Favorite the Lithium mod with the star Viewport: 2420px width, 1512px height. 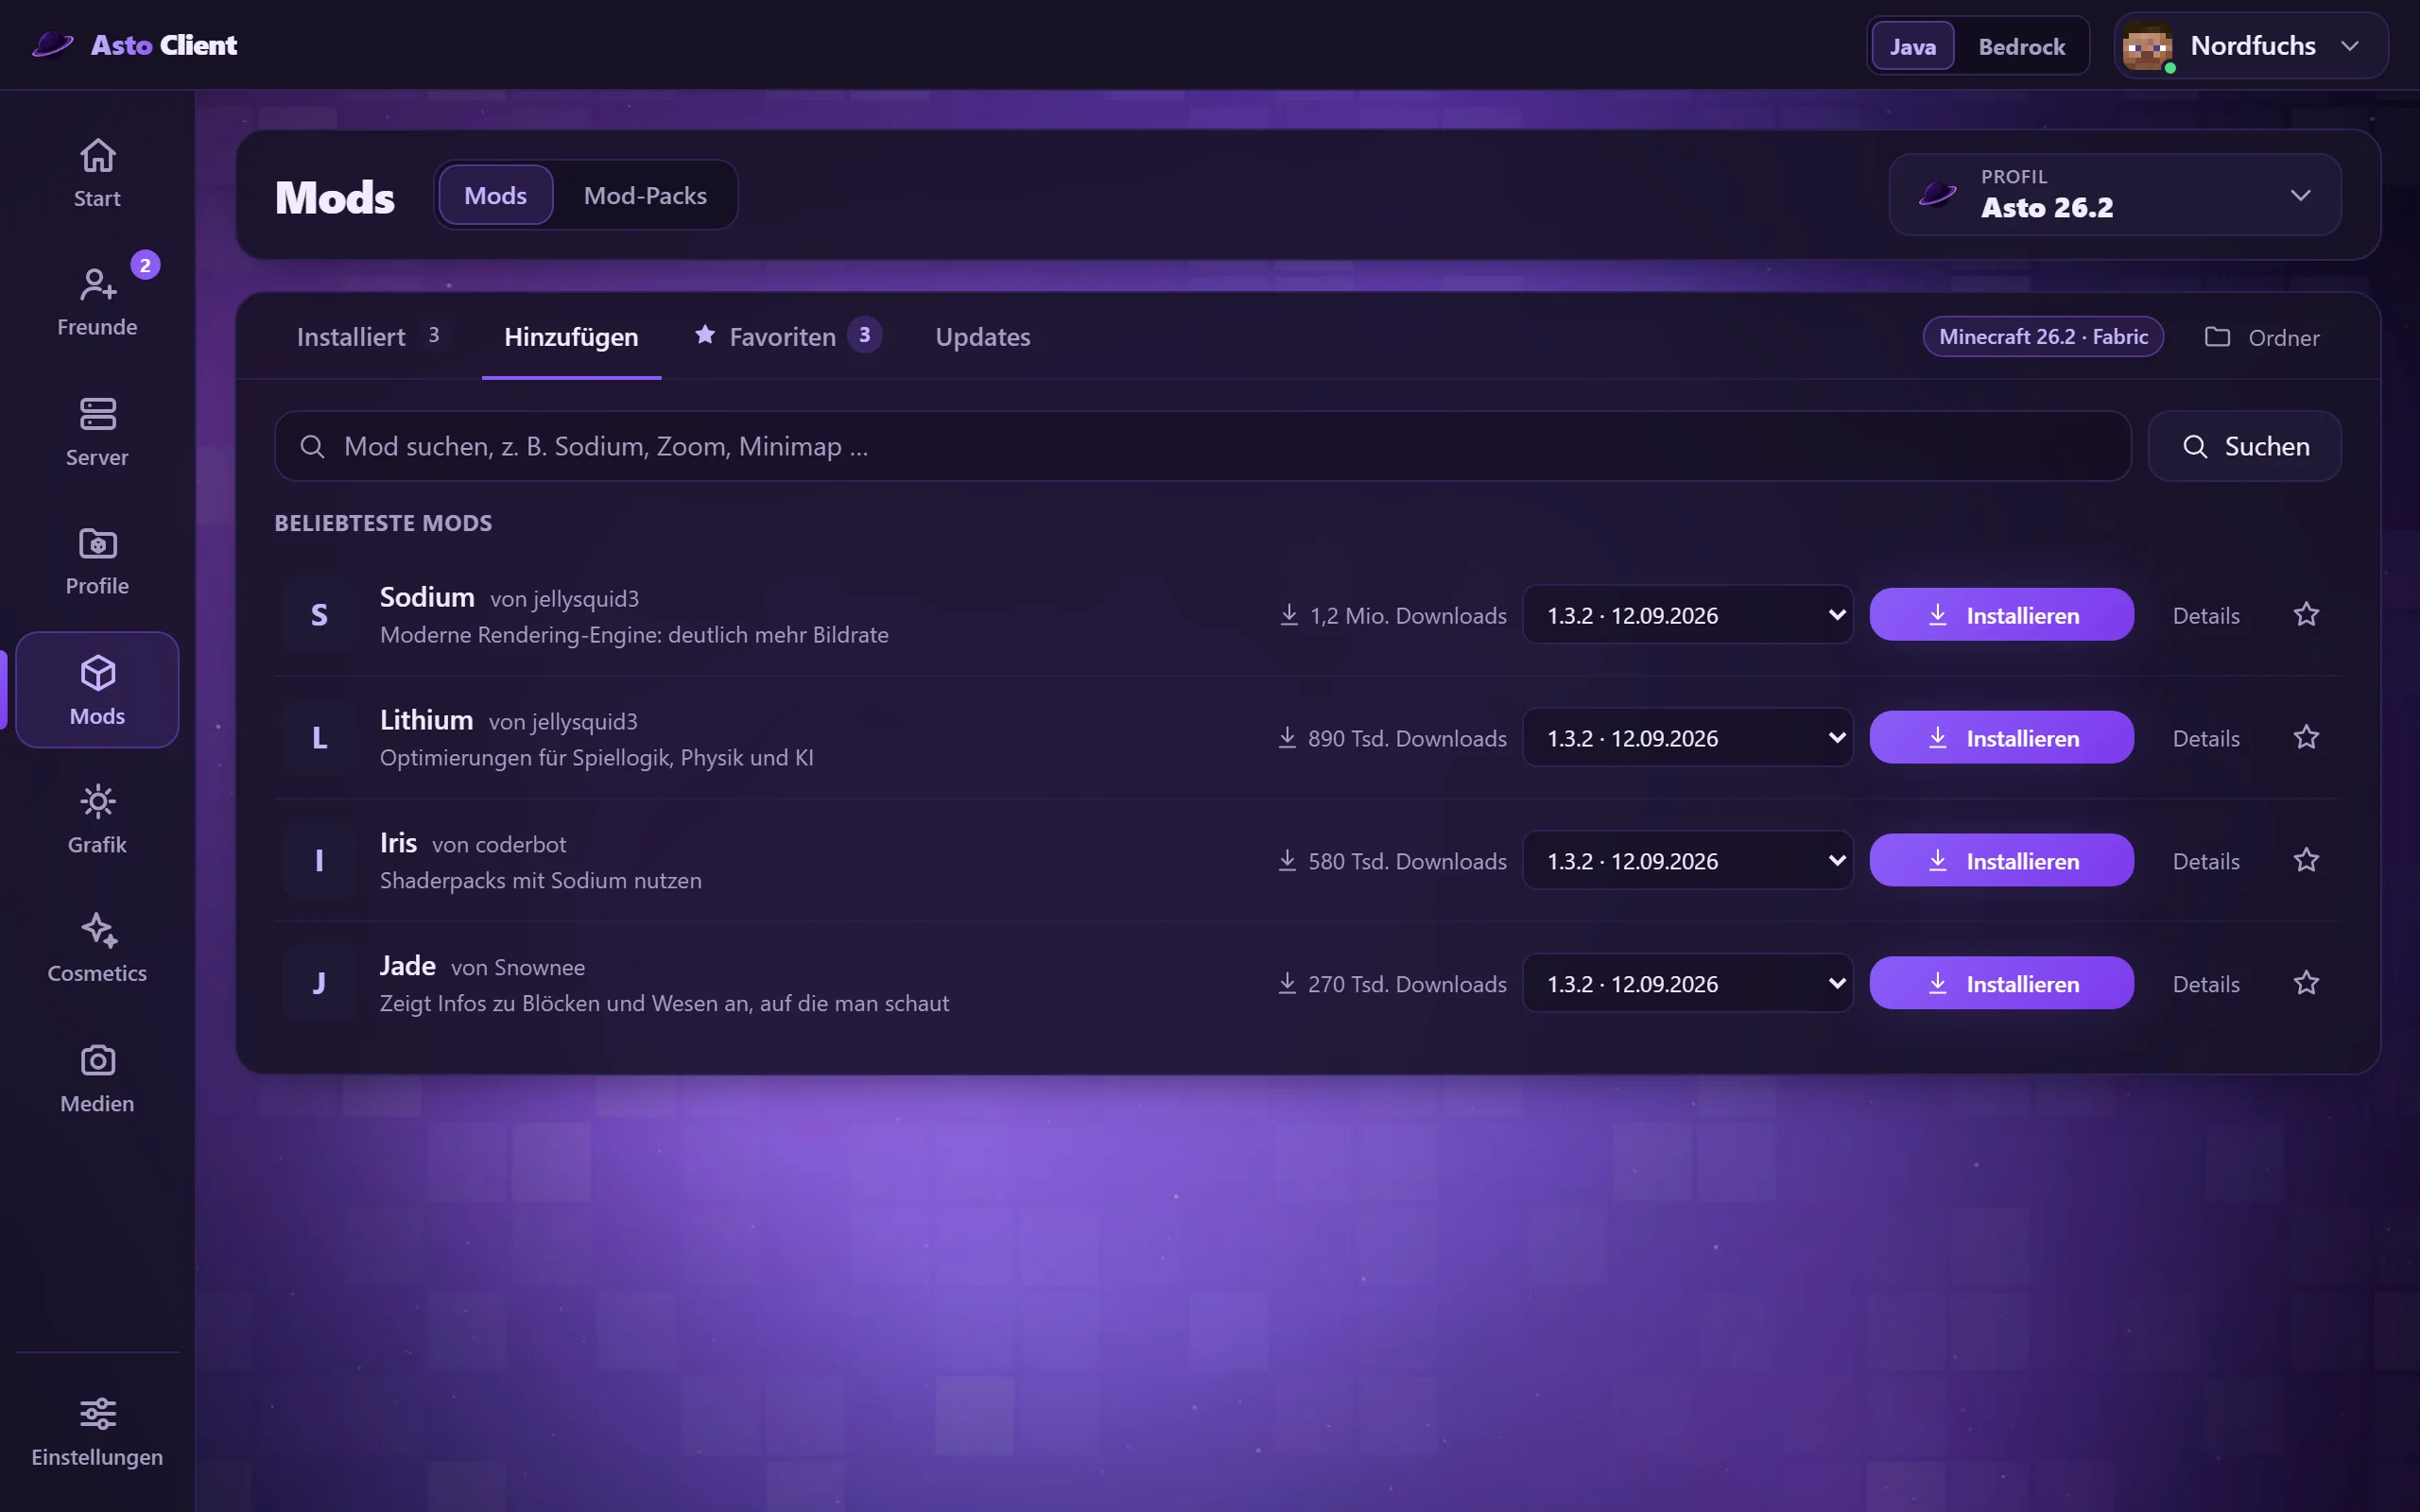[x=2306, y=737]
